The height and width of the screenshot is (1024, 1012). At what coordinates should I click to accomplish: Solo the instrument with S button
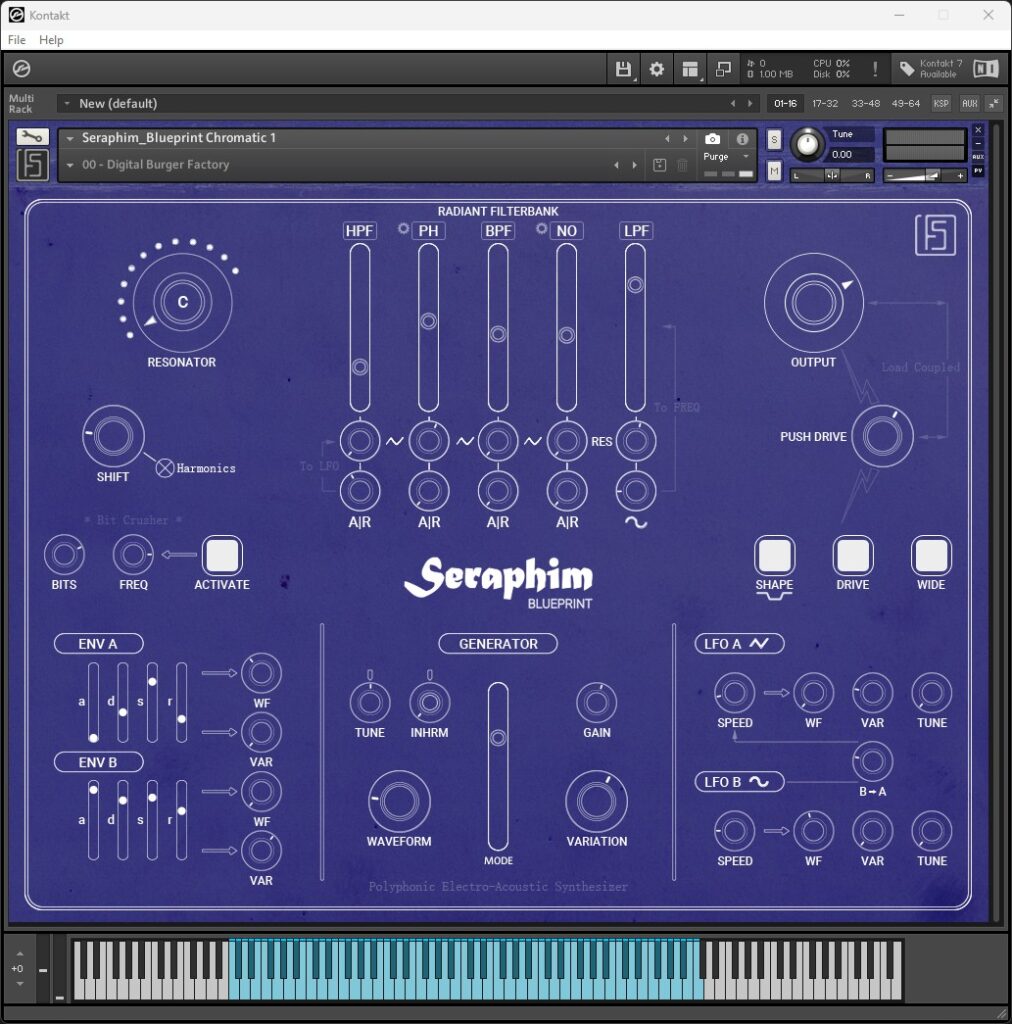[x=774, y=139]
